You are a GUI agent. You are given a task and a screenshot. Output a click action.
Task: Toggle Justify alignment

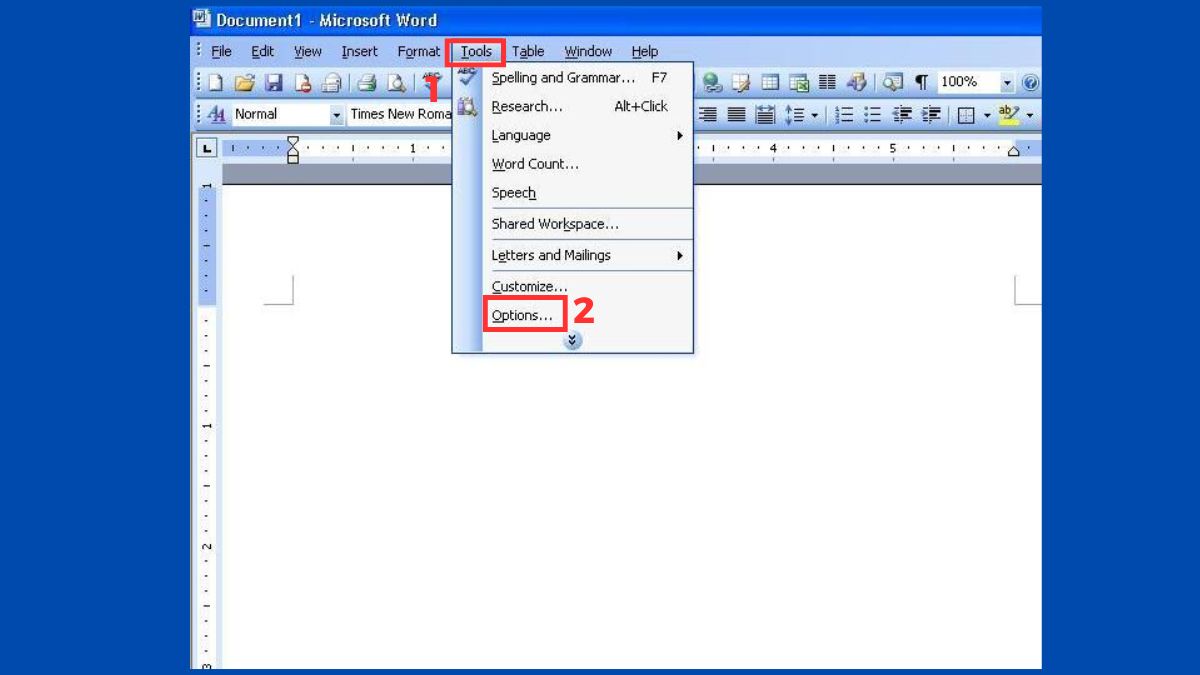point(736,115)
